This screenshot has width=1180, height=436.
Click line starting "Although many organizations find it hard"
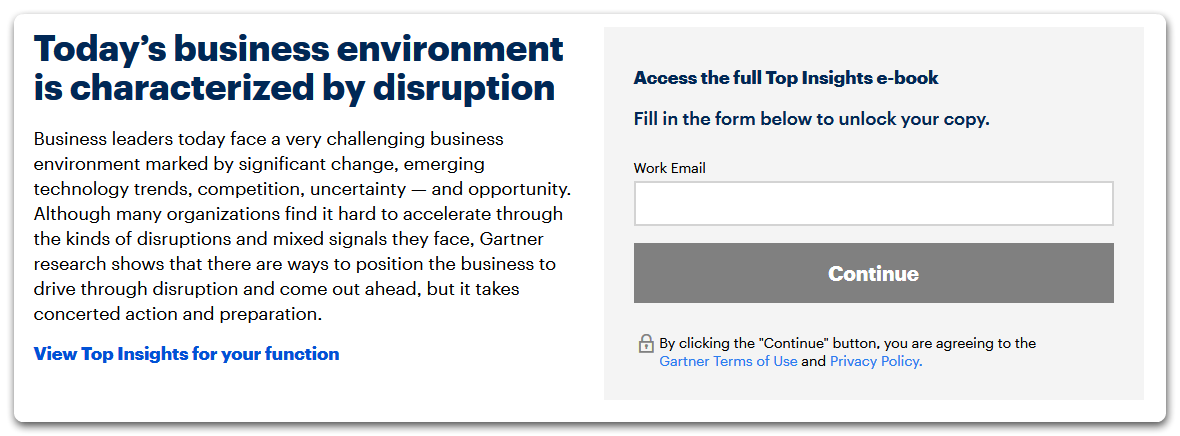point(298,214)
